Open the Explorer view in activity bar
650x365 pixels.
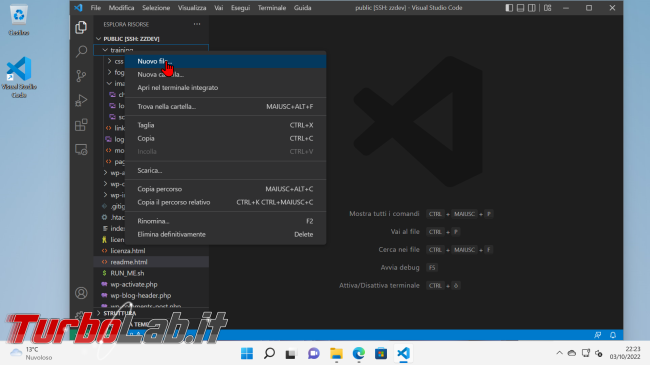point(81,27)
